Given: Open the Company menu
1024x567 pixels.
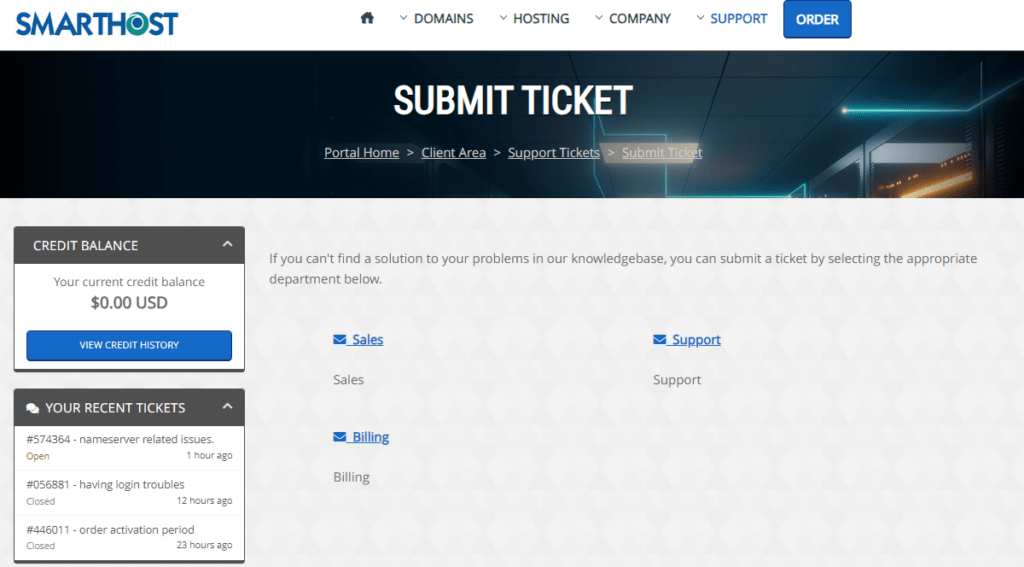Looking at the screenshot, I should click(x=632, y=19).
